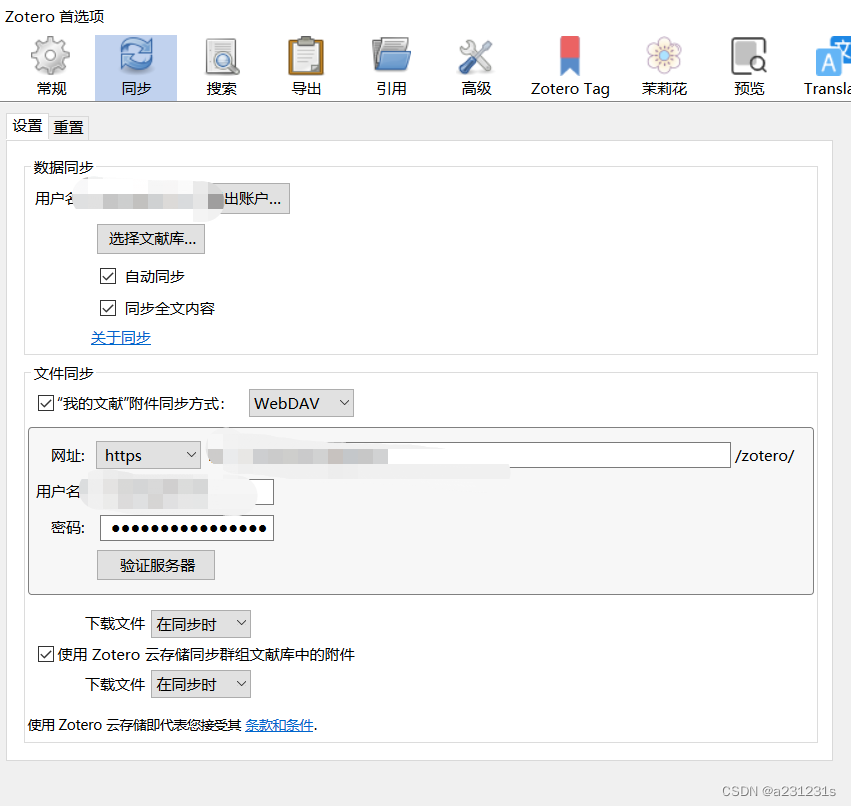Click the 选择文献库 choose libraries button
This screenshot has width=851, height=806.
(x=151, y=239)
